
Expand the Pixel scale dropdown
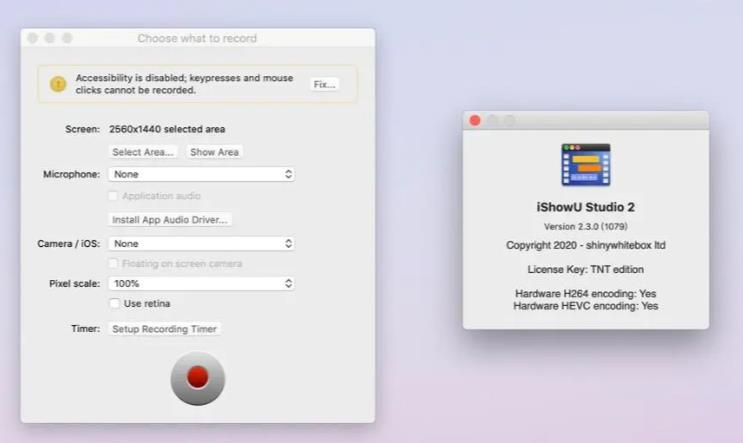(x=202, y=283)
